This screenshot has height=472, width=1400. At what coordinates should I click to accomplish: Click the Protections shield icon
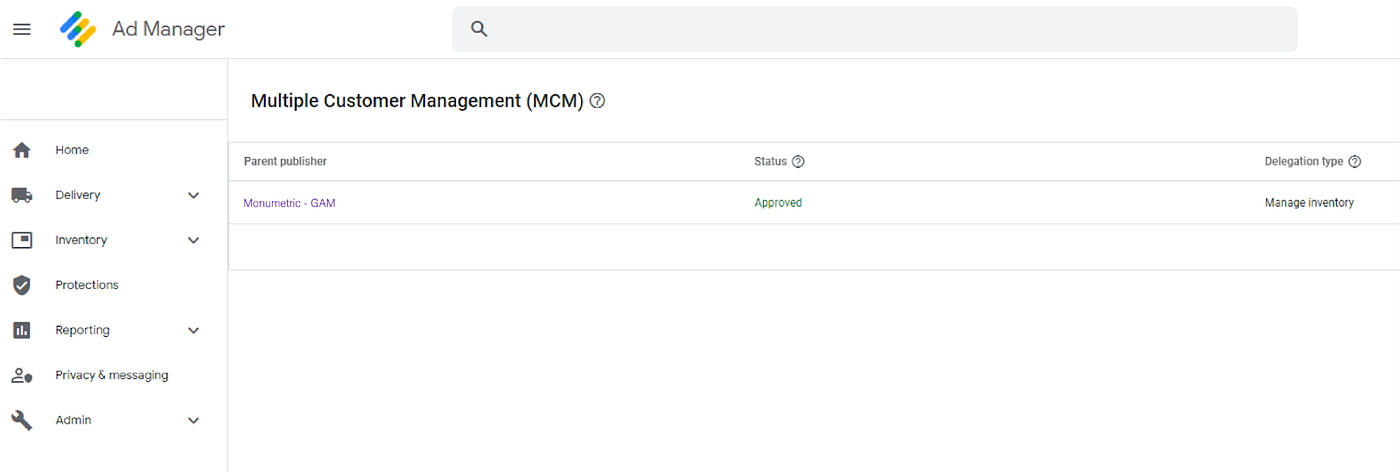pos(22,285)
